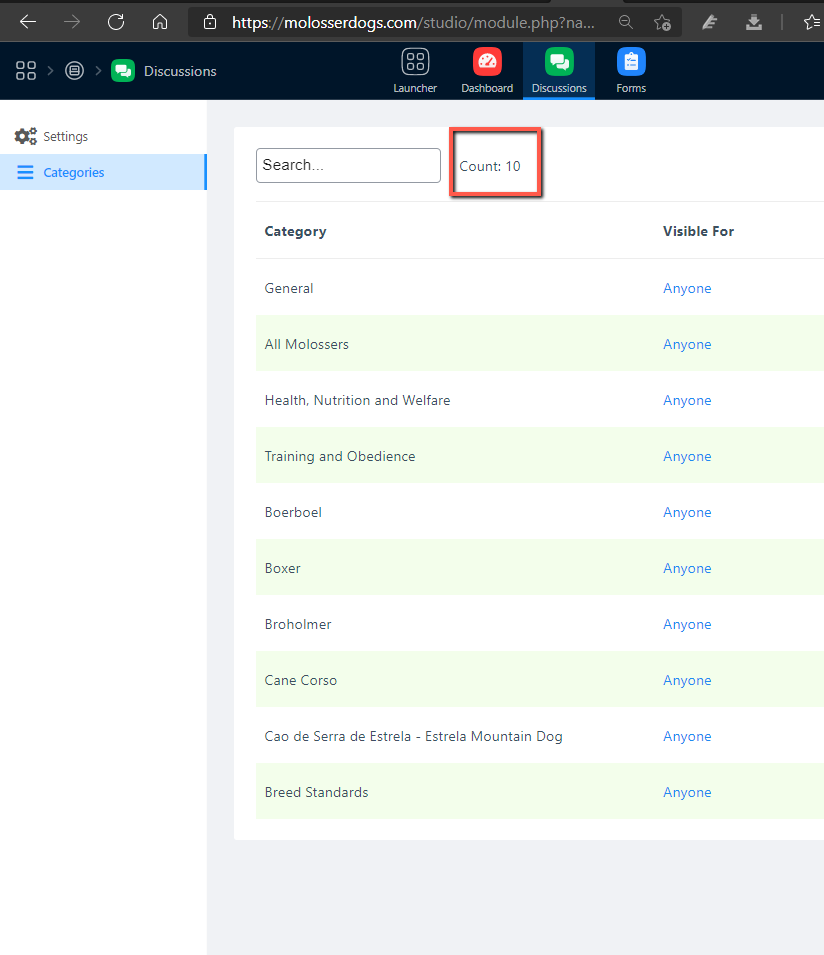Image resolution: width=824 pixels, height=955 pixels.
Task: Select Categories in the sidebar
Action: pos(104,172)
